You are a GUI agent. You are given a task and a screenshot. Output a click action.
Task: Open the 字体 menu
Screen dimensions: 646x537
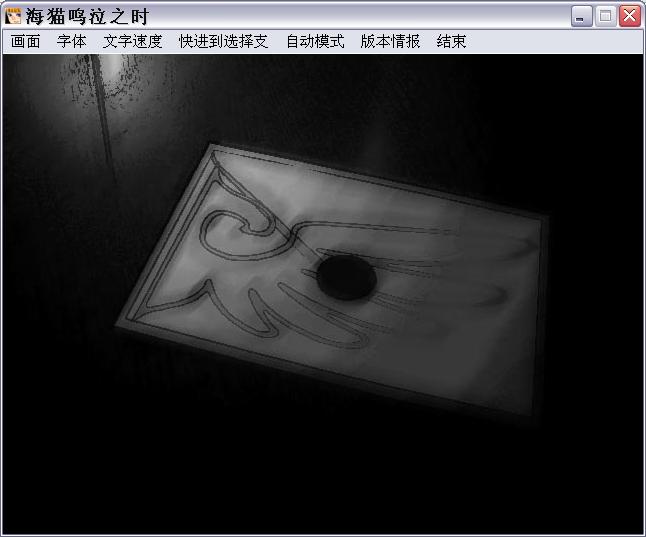tap(72, 42)
